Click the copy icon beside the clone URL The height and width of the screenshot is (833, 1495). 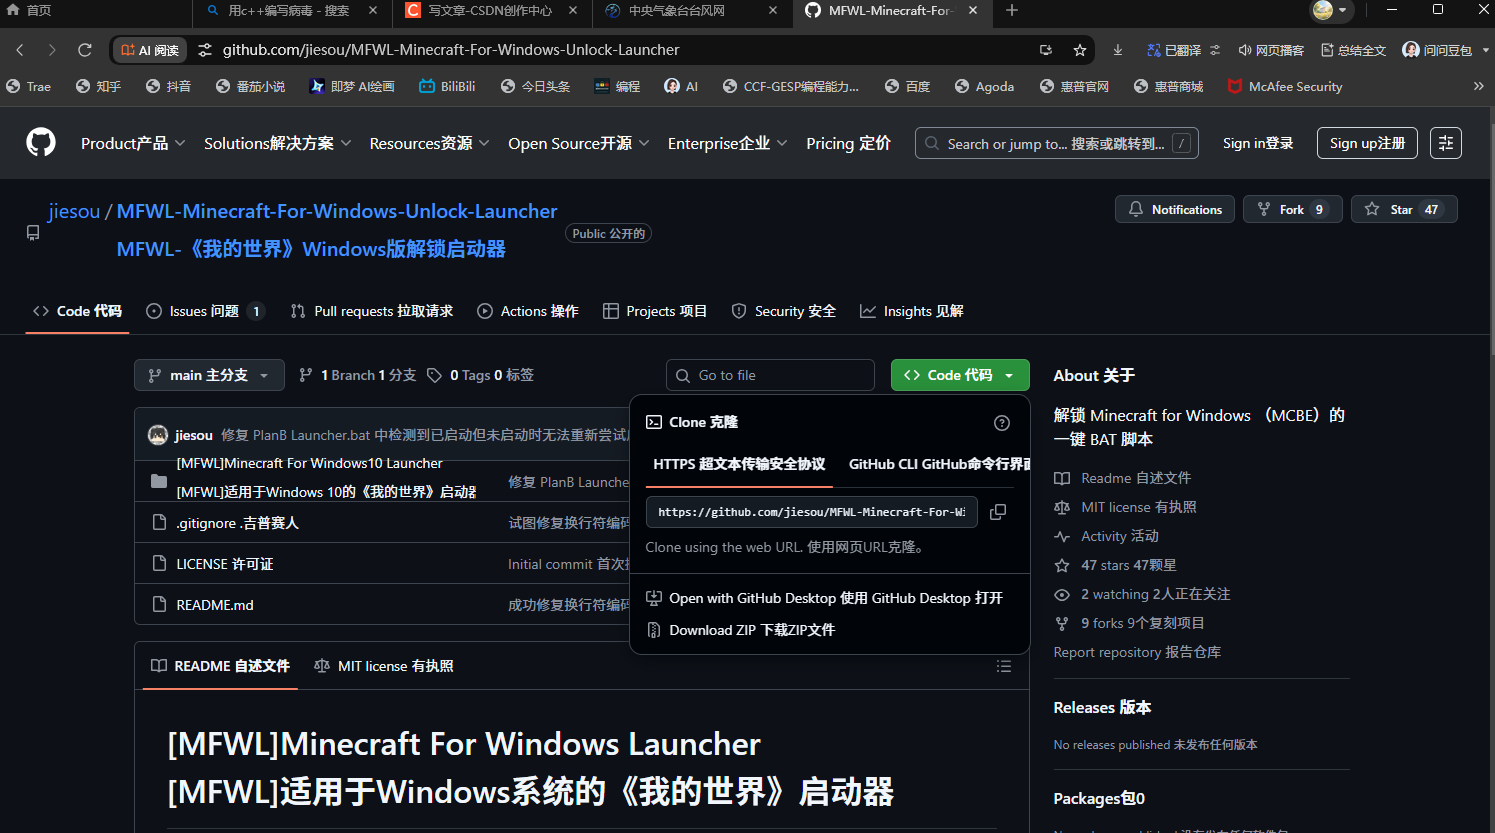pyautogui.click(x=997, y=511)
